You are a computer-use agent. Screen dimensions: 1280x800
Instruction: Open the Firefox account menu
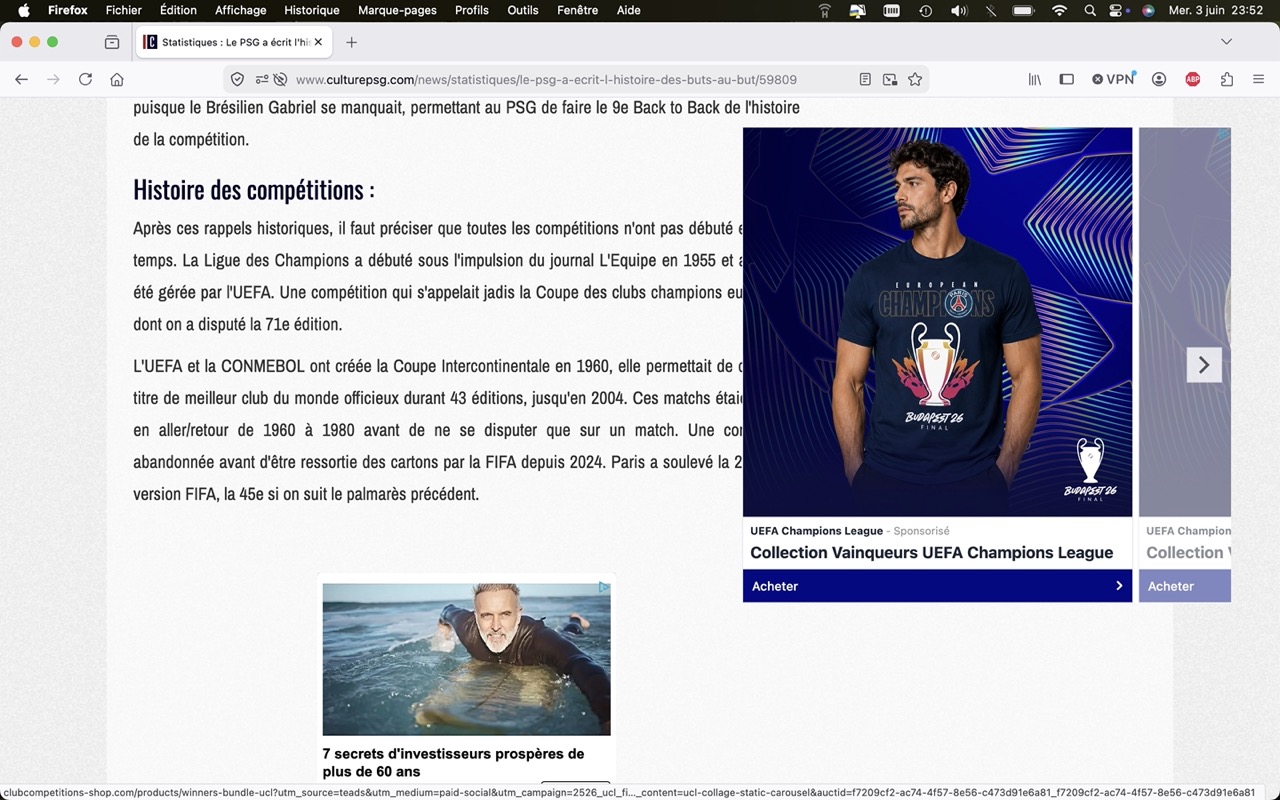tap(1159, 80)
